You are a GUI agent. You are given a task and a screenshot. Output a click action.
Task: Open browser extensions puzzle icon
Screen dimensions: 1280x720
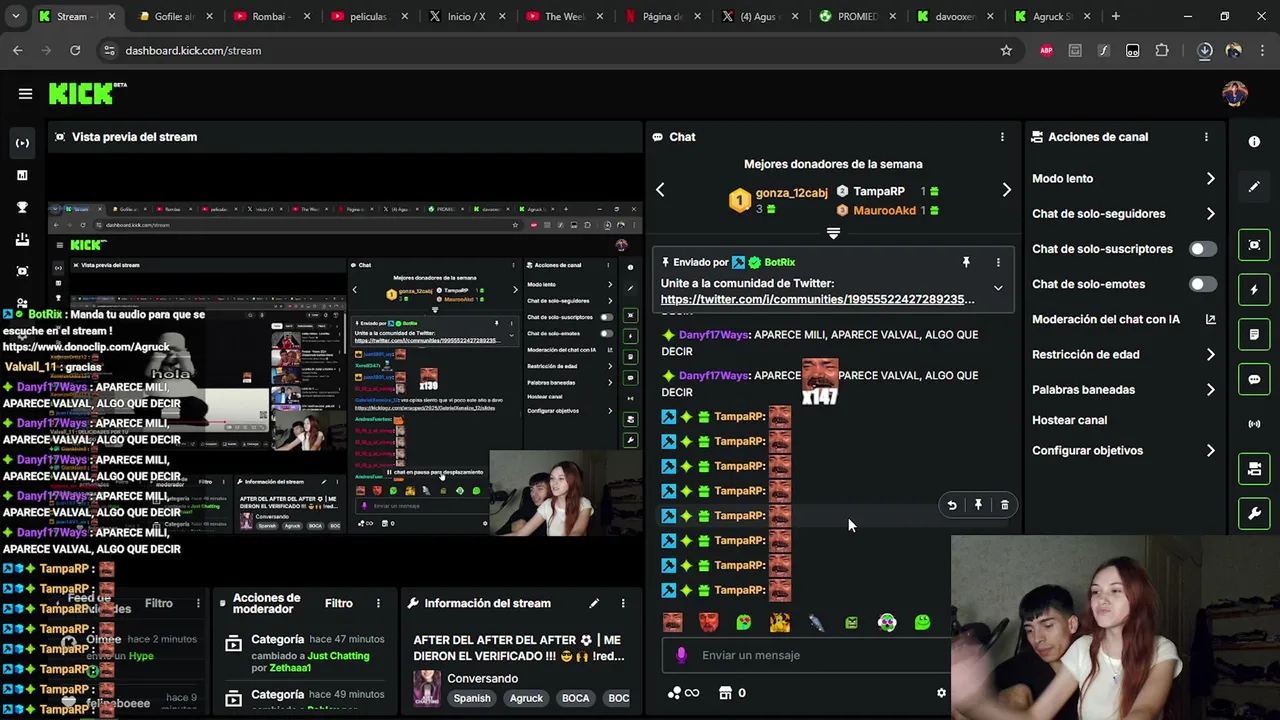pos(1162,50)
